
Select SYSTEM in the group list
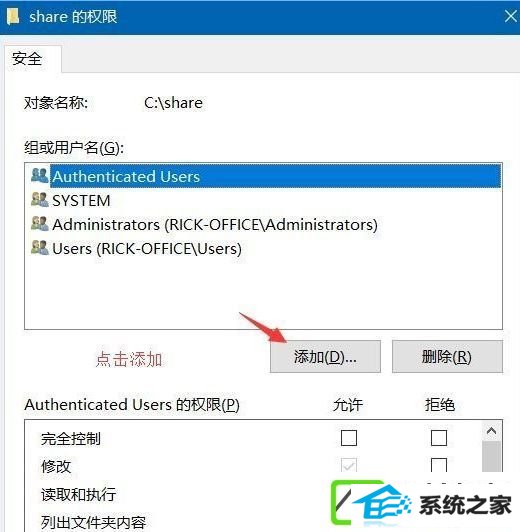pyautogui.click(x=81, y=201)
